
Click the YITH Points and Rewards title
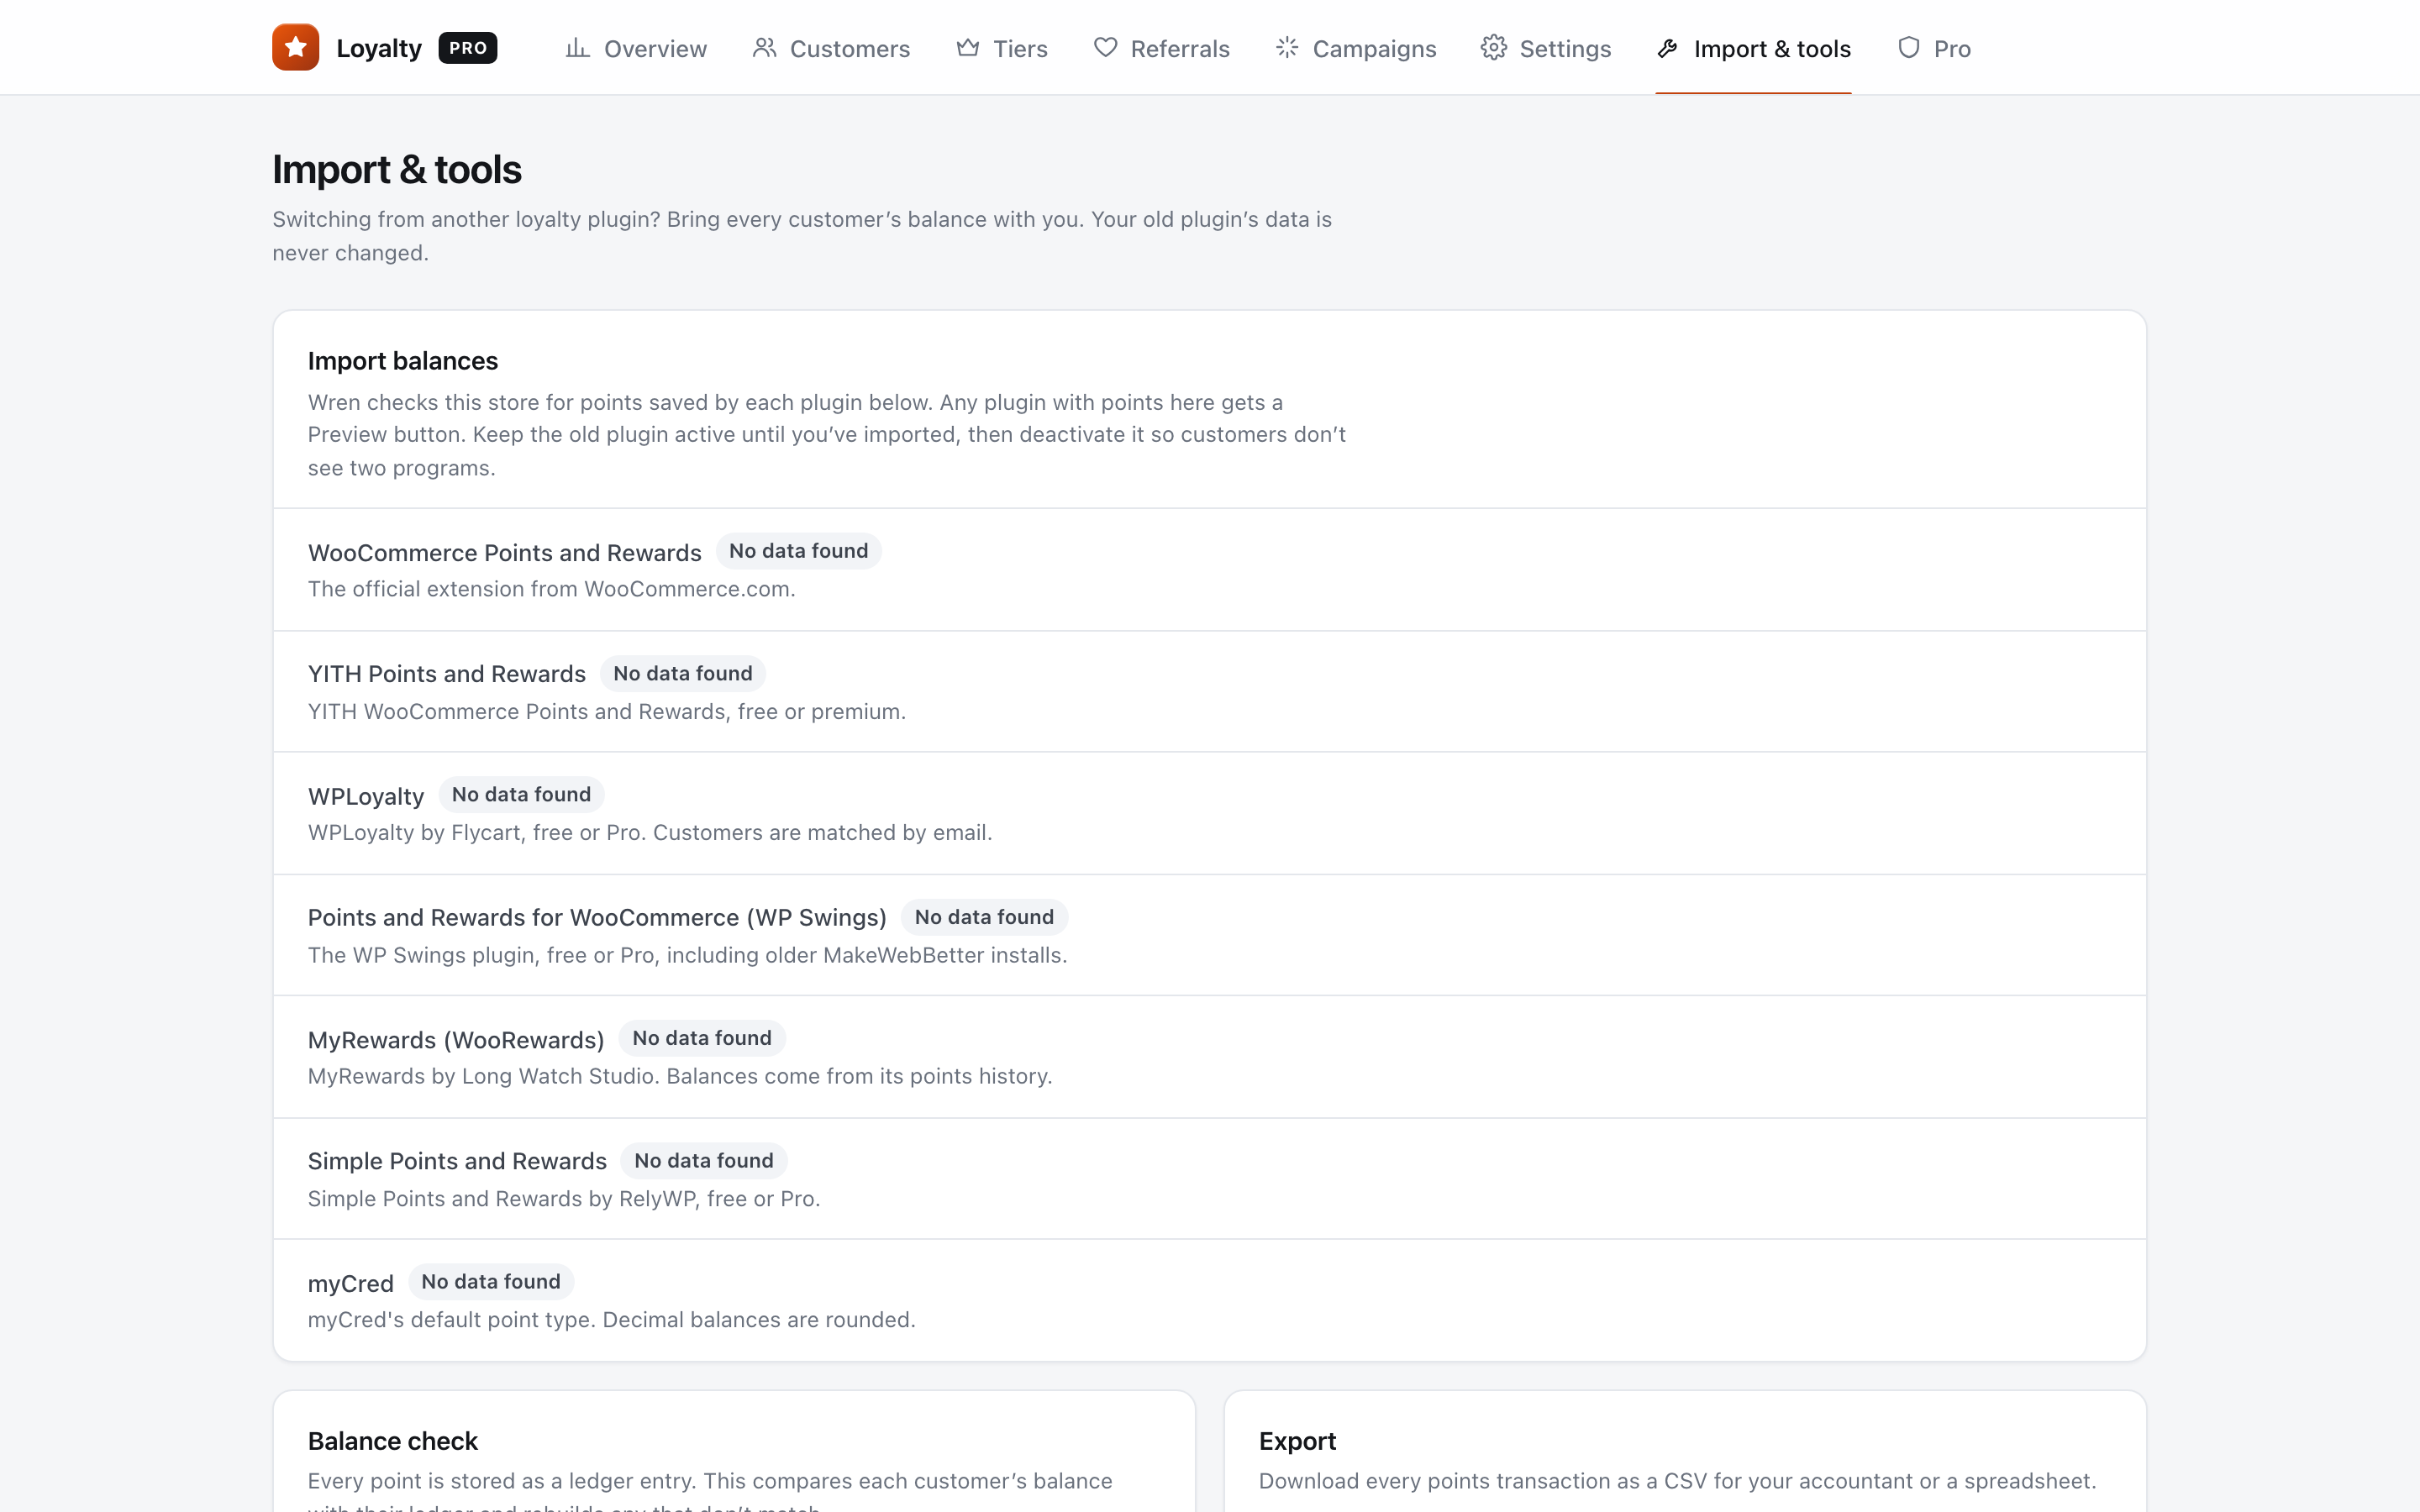coord(447,674)
